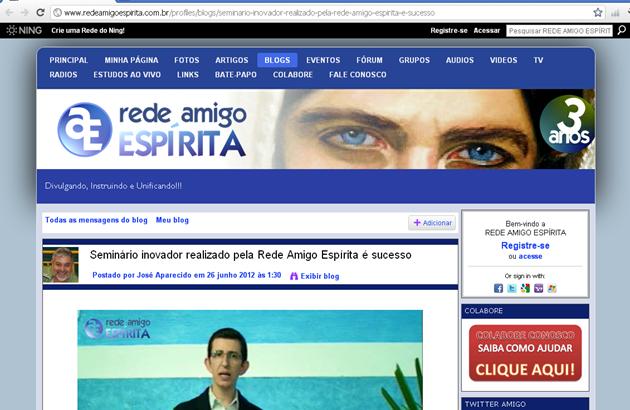630x410 pixels.
Task: Sign in with Twitter icon
Action: point(512,288)
